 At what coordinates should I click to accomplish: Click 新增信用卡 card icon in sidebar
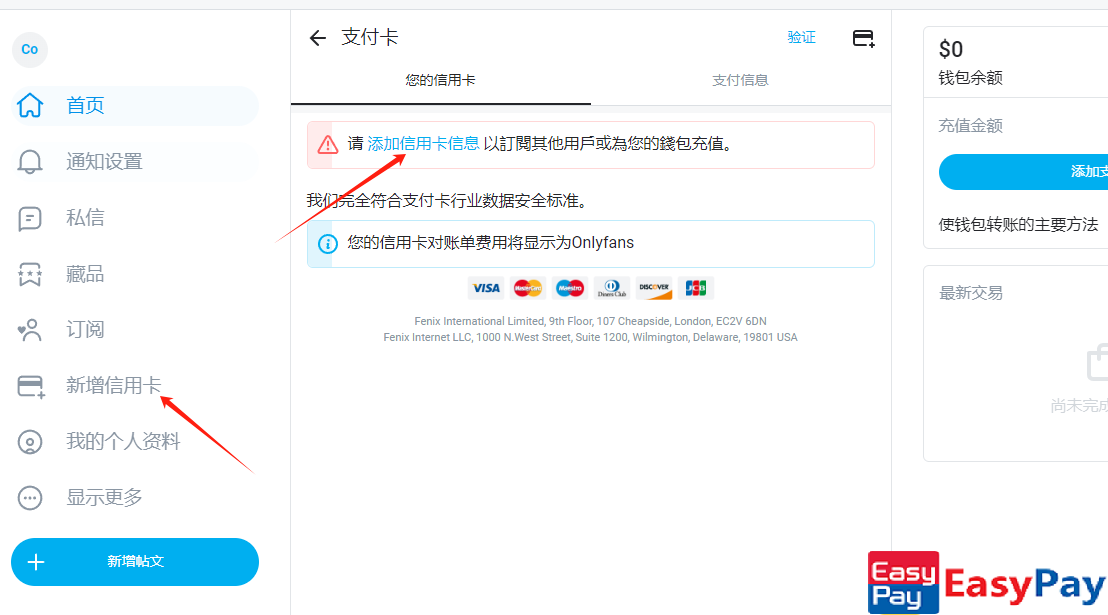(x=31, y=386)
